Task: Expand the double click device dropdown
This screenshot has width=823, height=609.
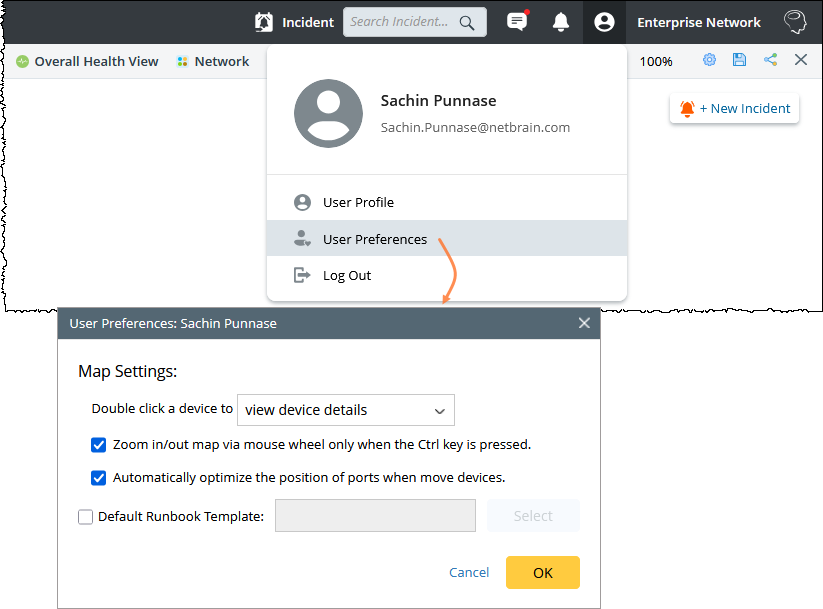Action: point(345,410)
